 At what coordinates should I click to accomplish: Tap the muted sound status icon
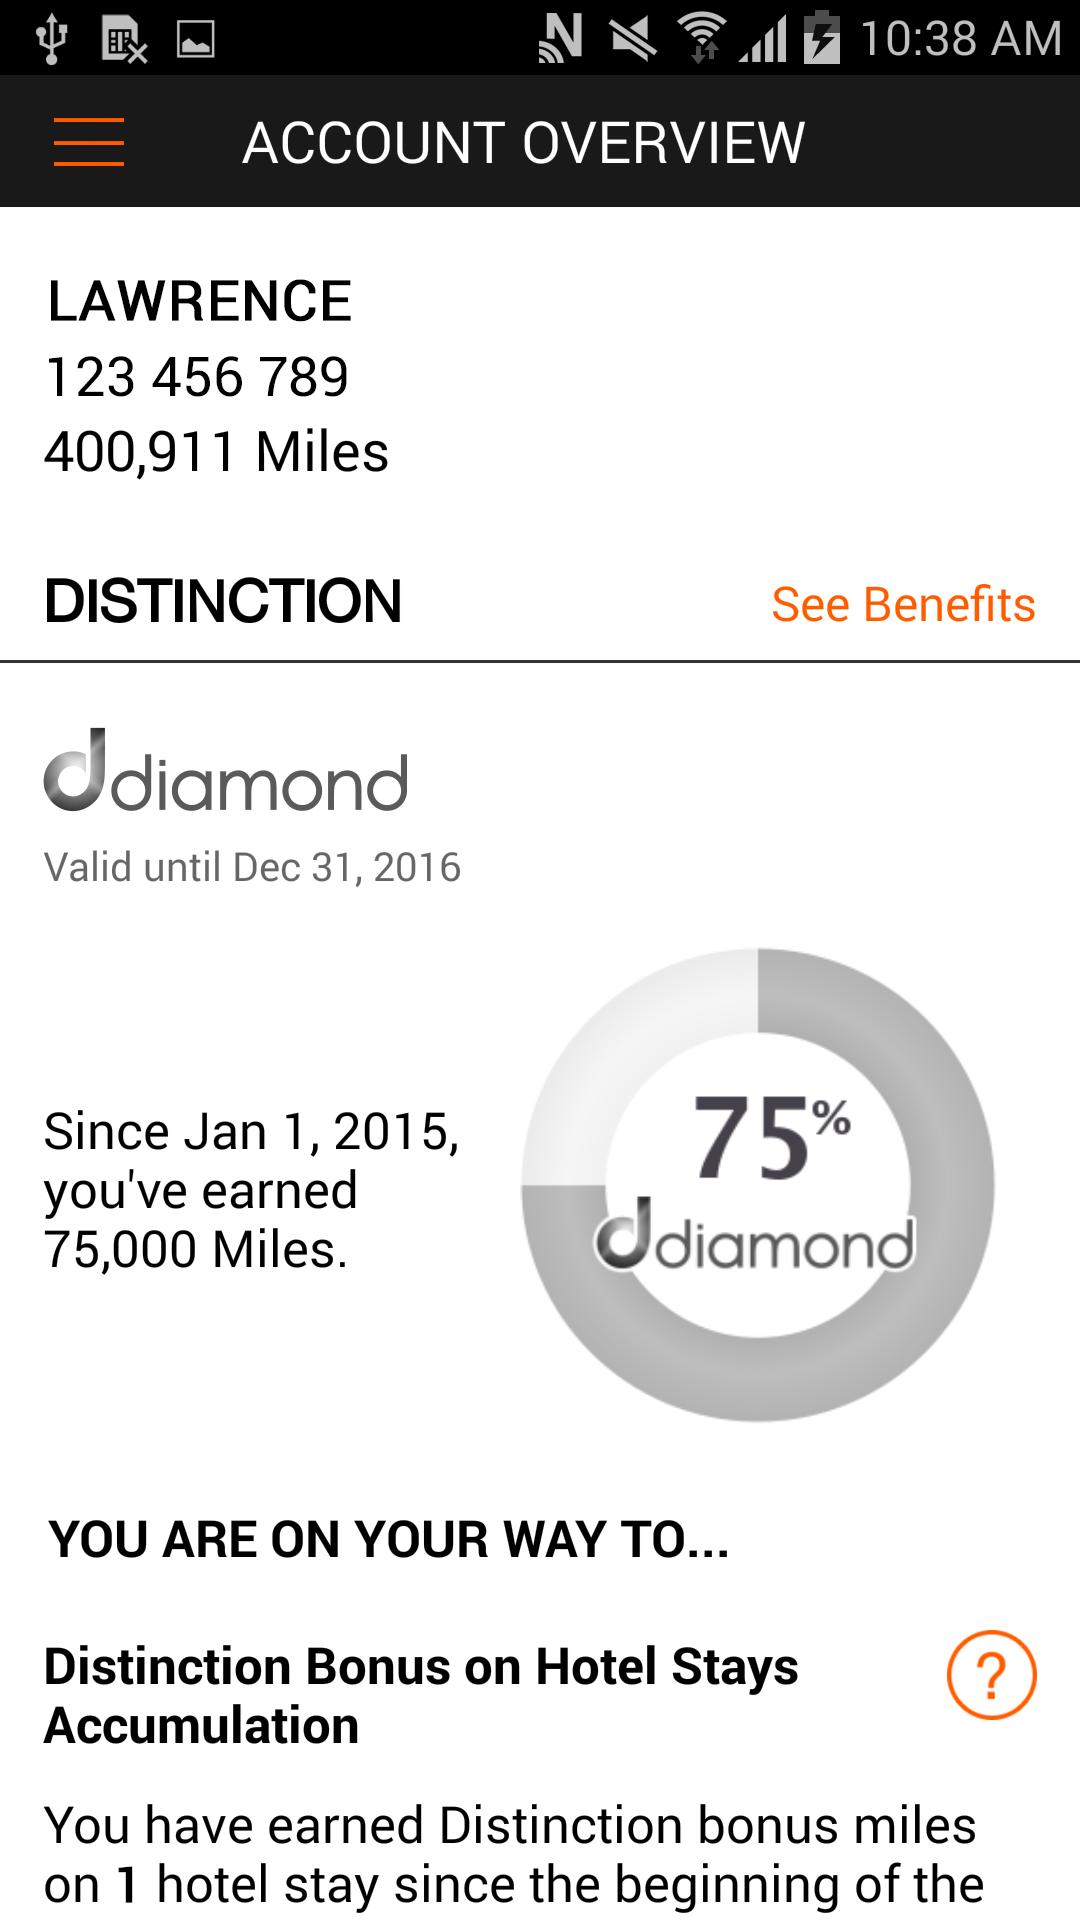point(631,39)
